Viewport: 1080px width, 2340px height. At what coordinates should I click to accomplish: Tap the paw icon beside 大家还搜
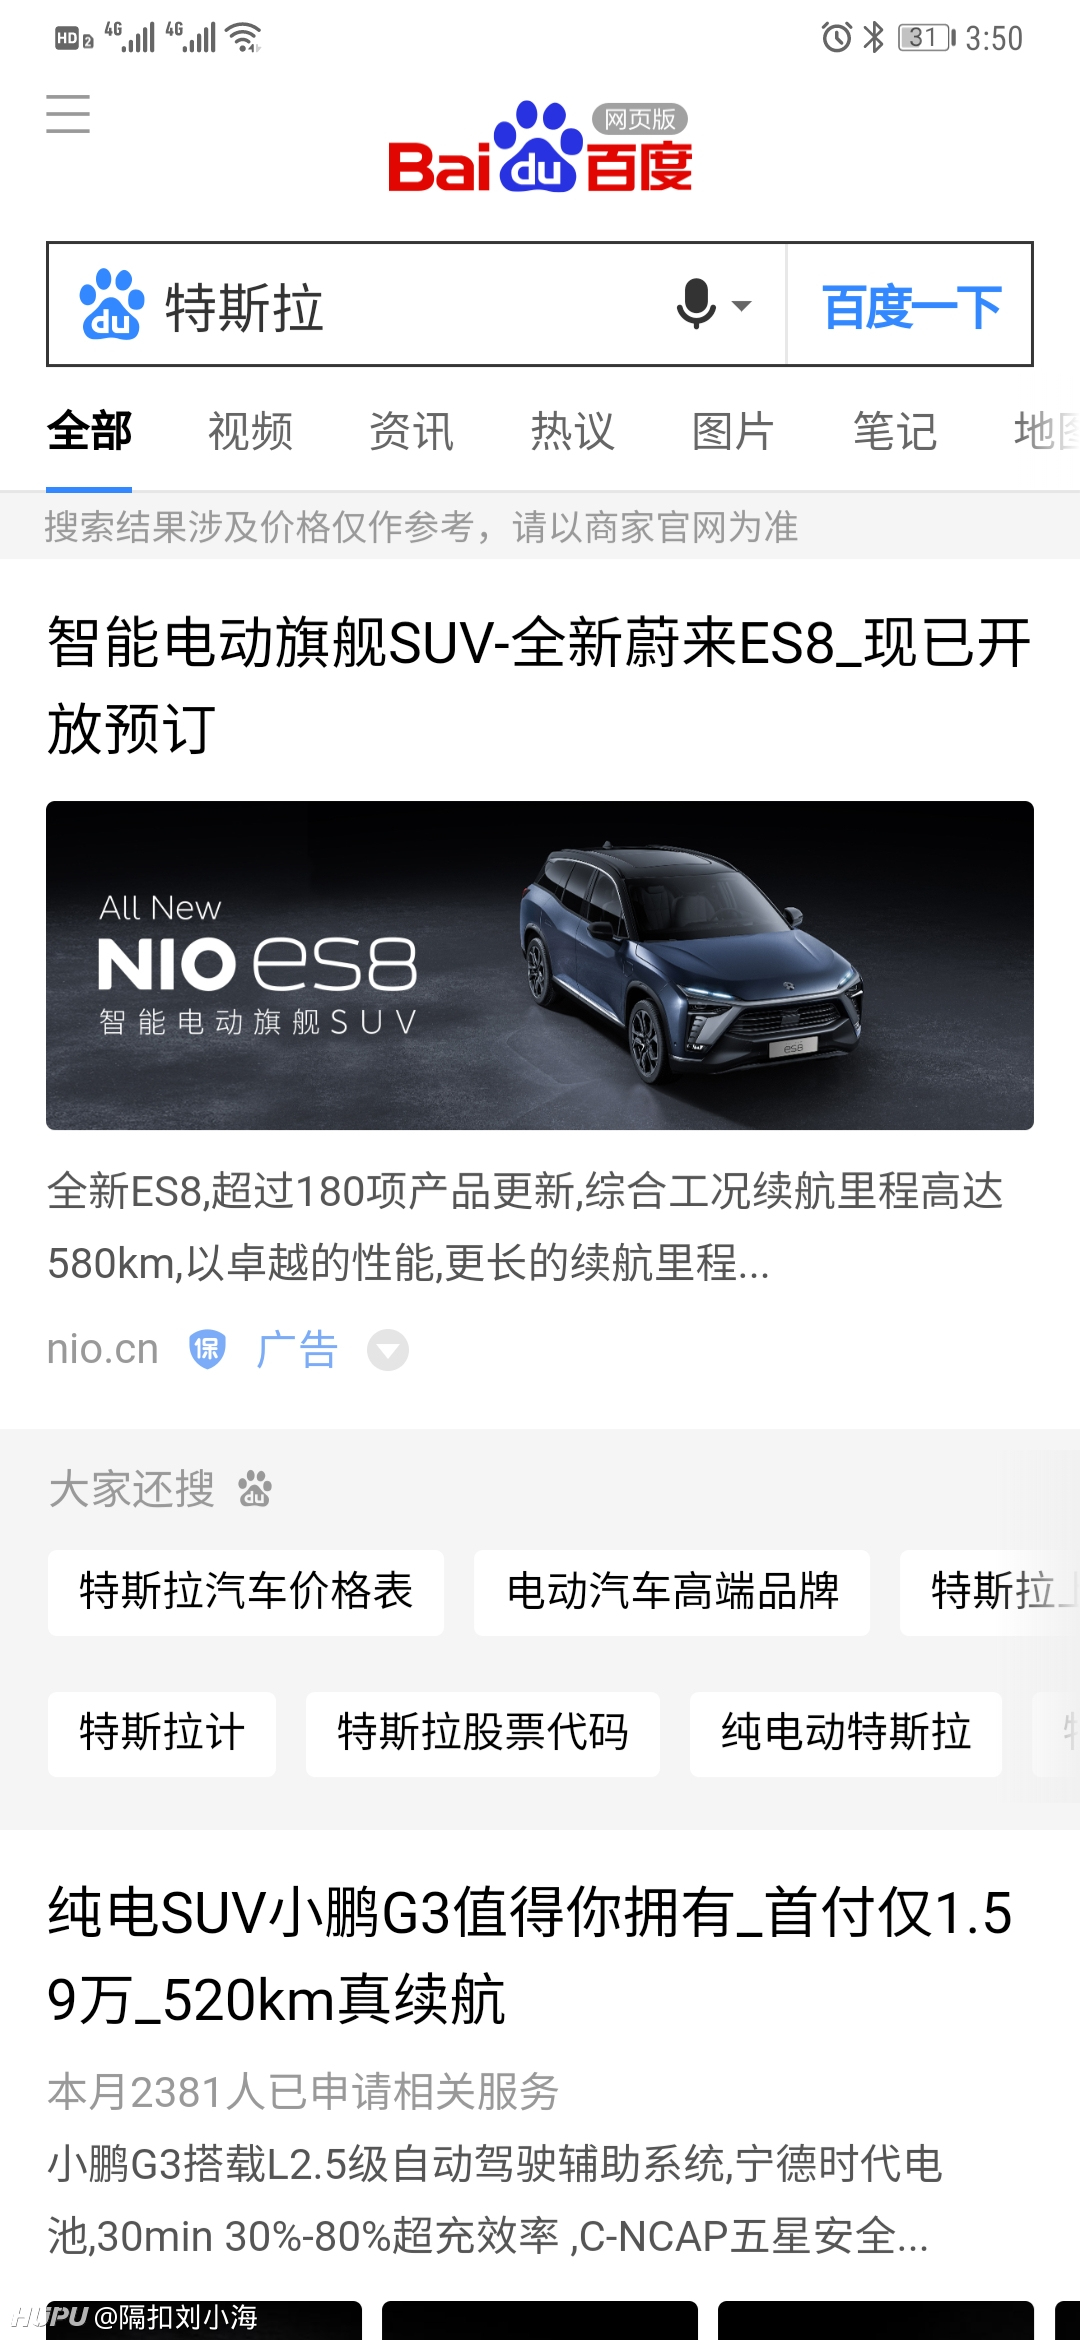pyautogui.click(x=255, y=1489)
